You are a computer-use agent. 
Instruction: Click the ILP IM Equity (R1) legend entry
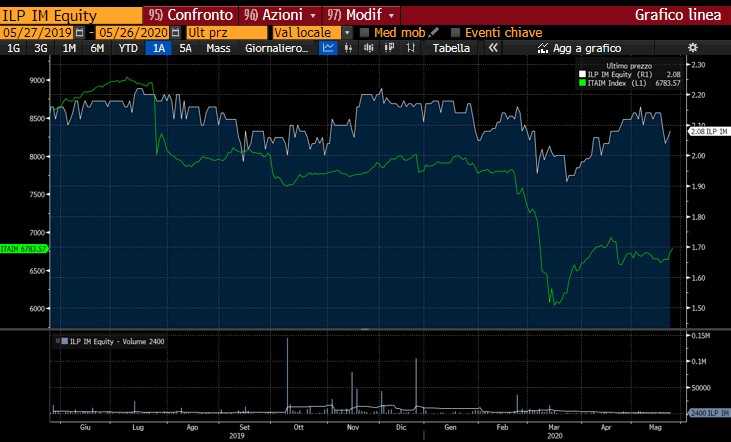(620, 74)
